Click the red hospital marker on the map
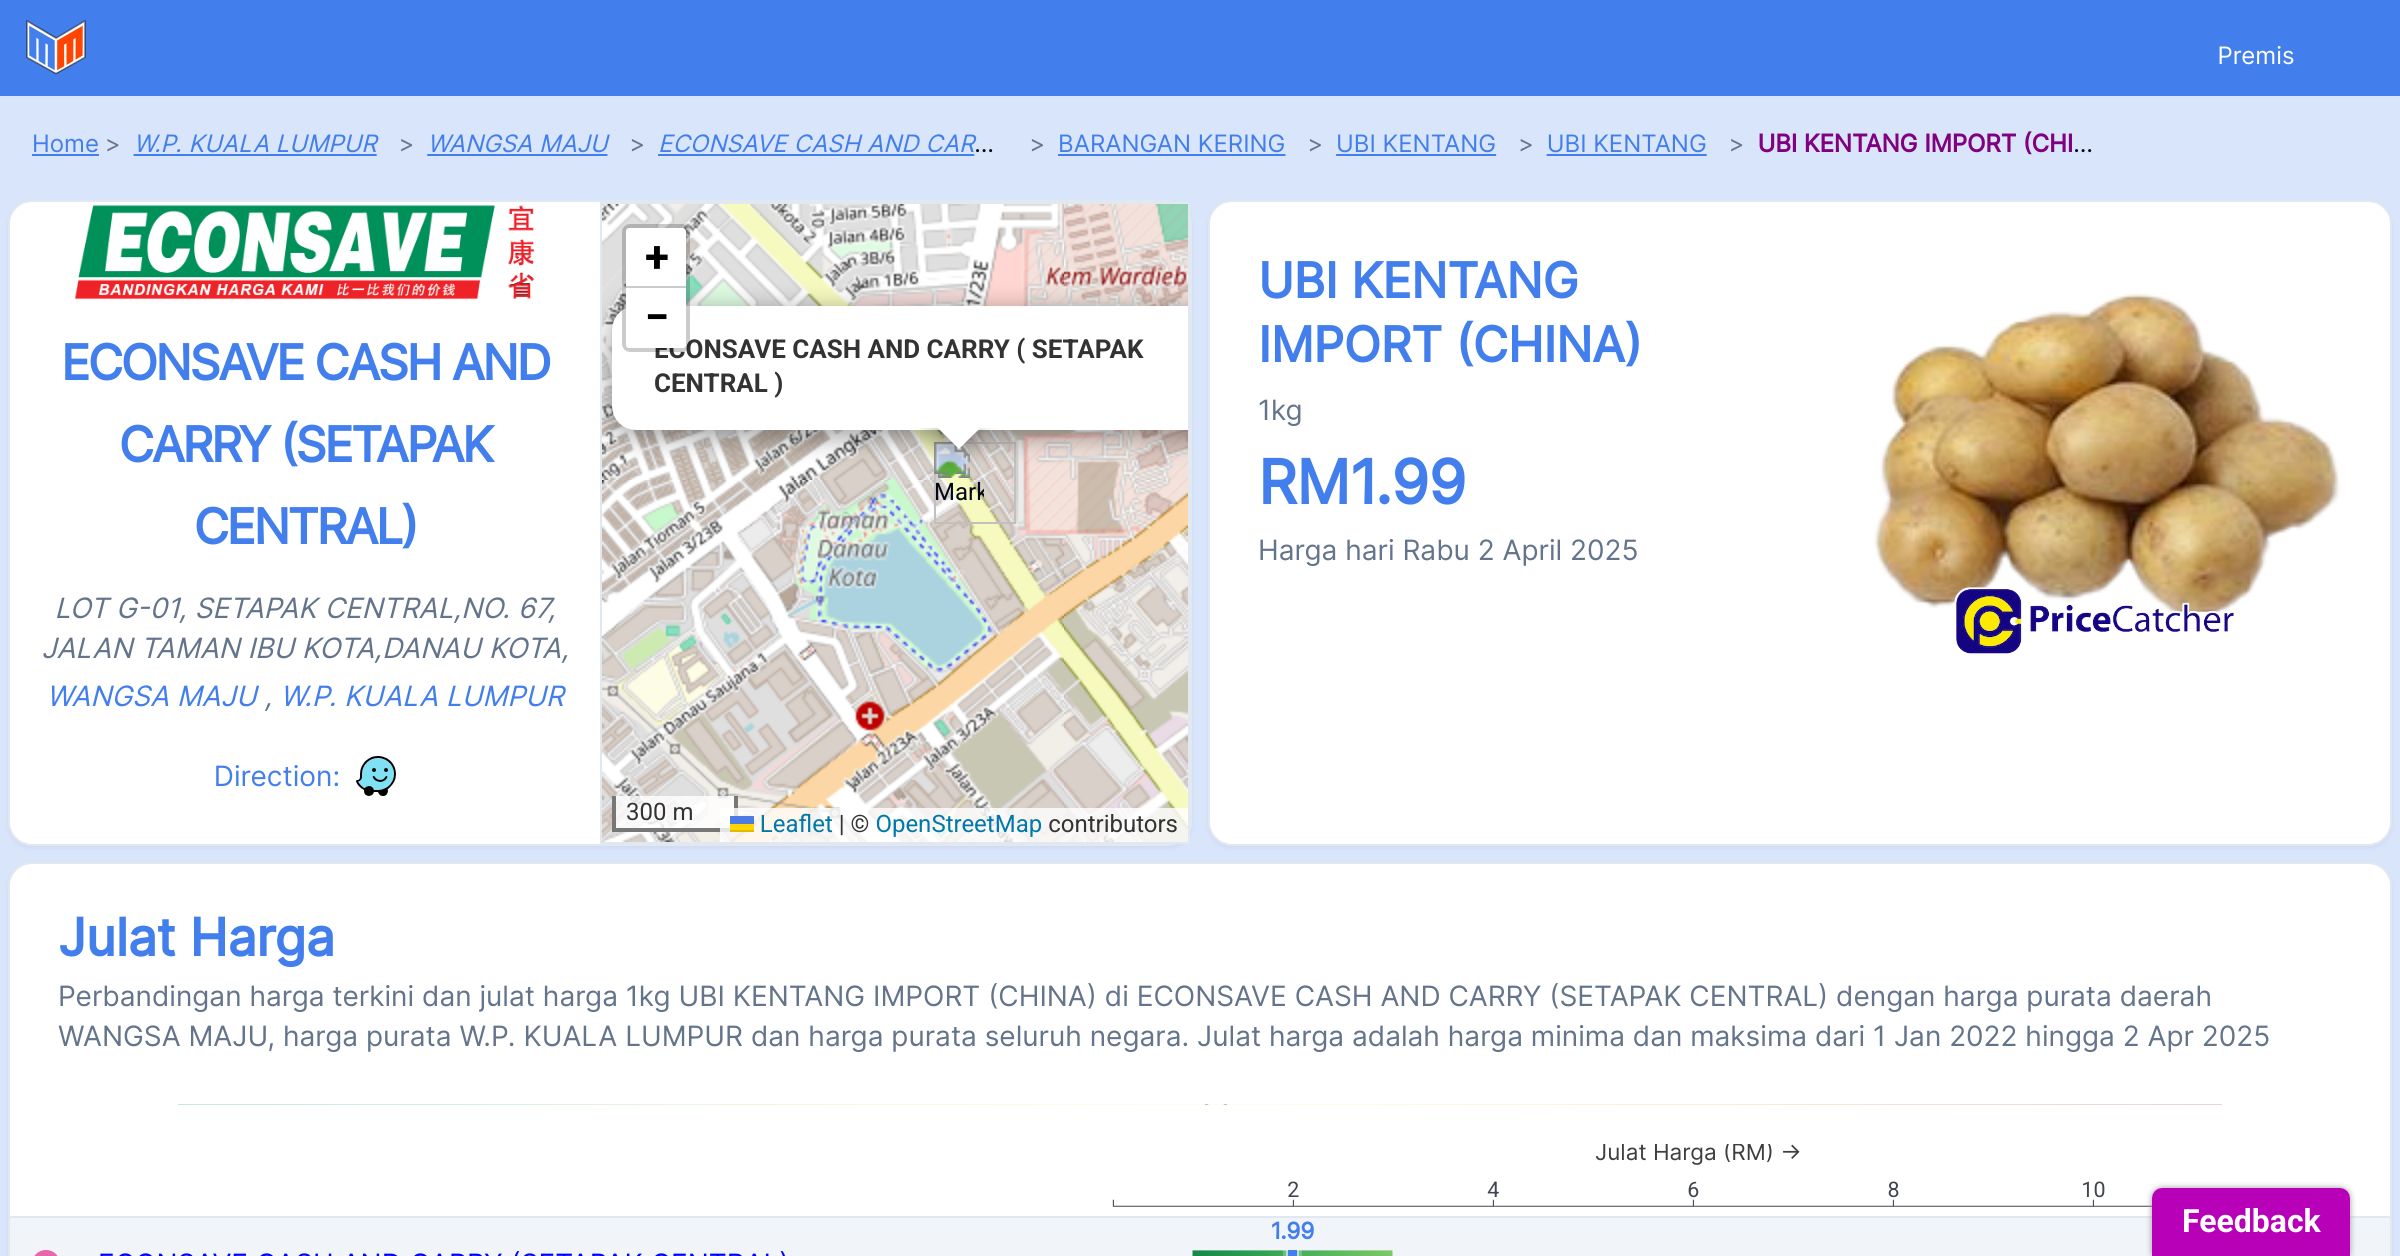Image resolution: width=2400 pixels, height=1256 pixels. point(869,715)
